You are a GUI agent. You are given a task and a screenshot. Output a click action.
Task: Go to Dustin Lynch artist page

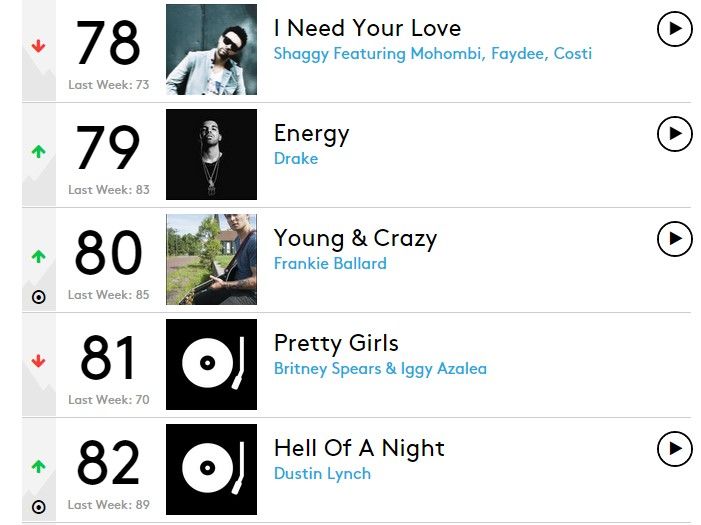[322, 474]
